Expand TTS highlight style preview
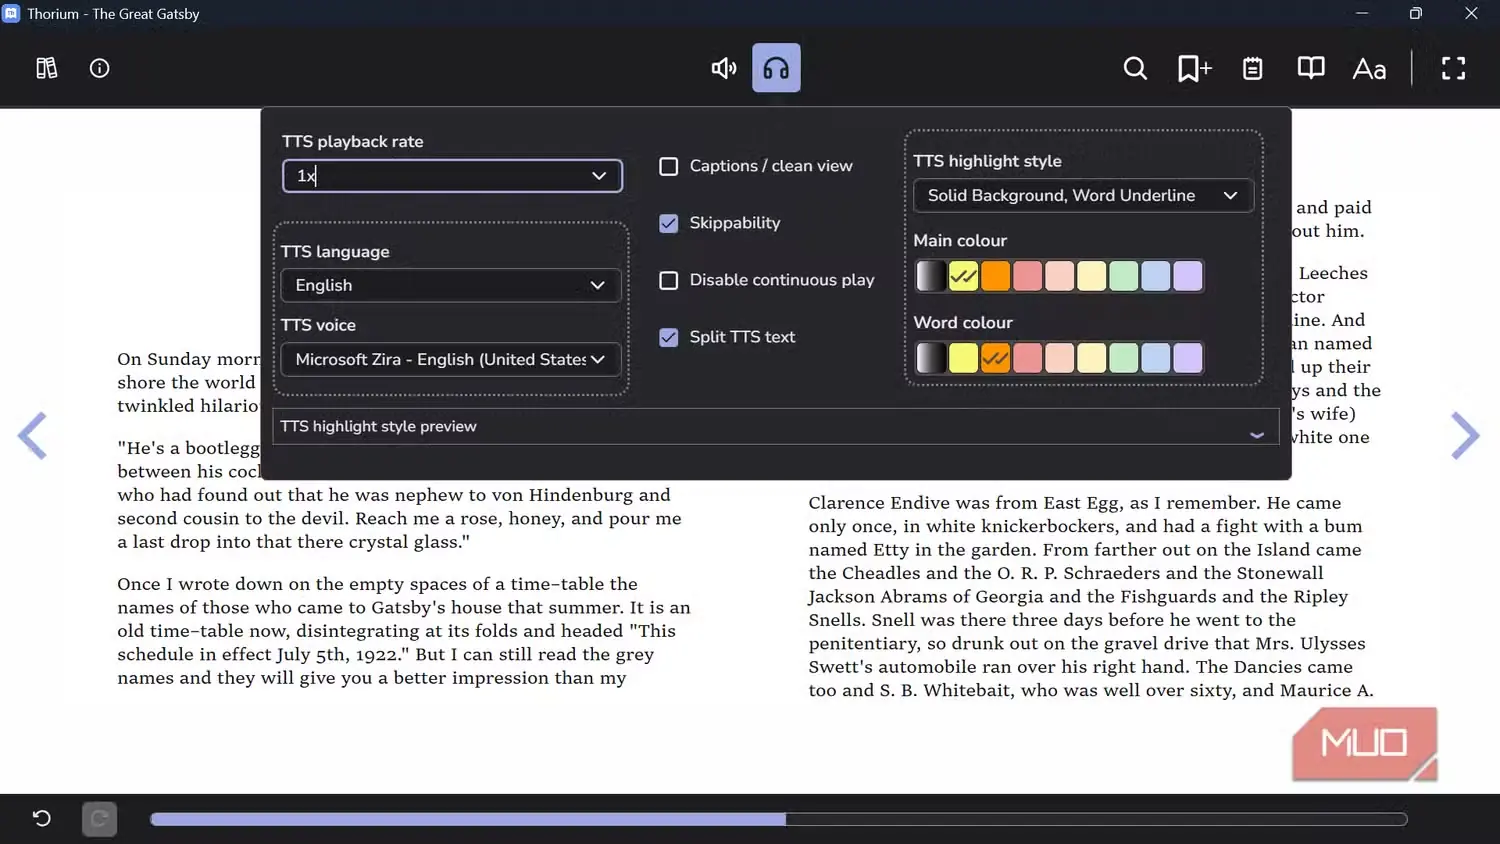 (775, 426)
